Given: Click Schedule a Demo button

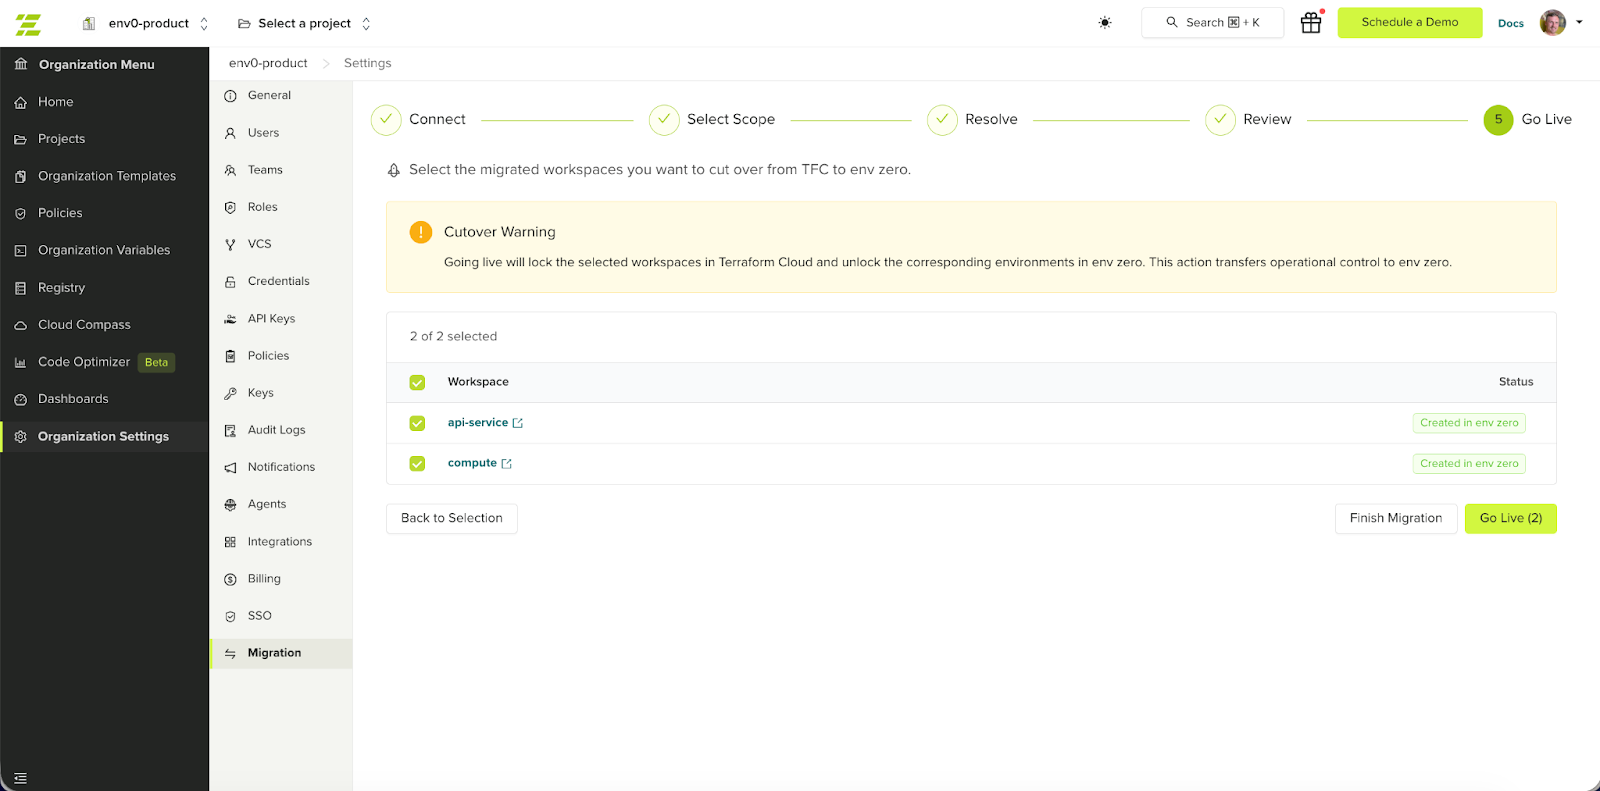Looking at the screenshot, I should pyautogui.click(x=1410, y=22).
